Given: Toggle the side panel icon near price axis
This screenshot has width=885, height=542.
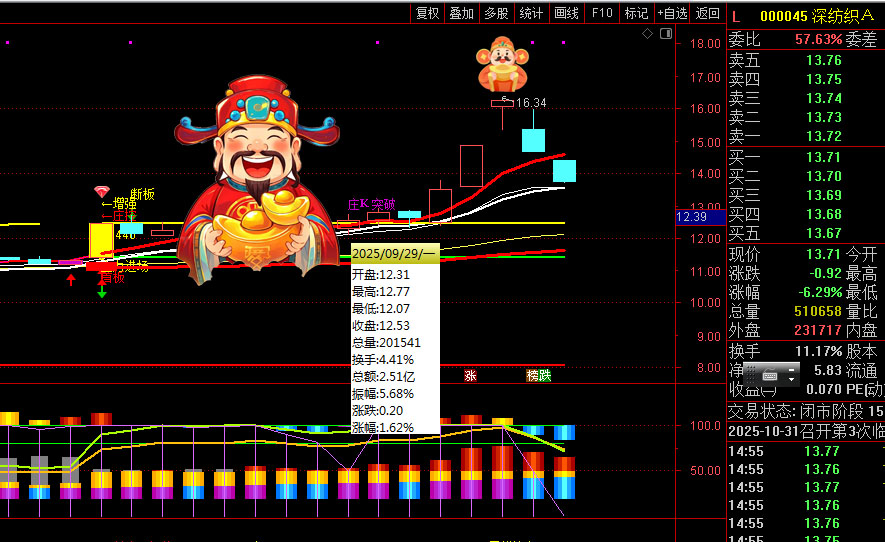Looking at the screenshot, I should pos(664,34).
